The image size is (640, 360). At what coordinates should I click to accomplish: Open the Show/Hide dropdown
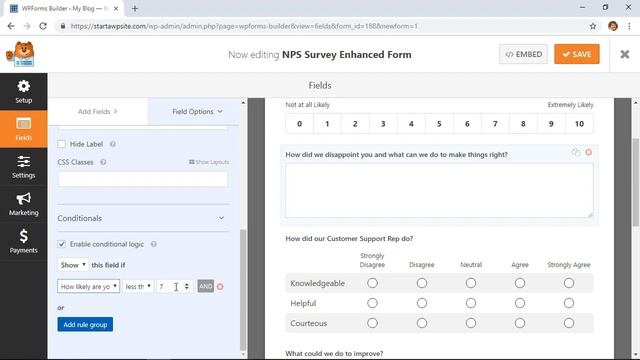[73, 265]
